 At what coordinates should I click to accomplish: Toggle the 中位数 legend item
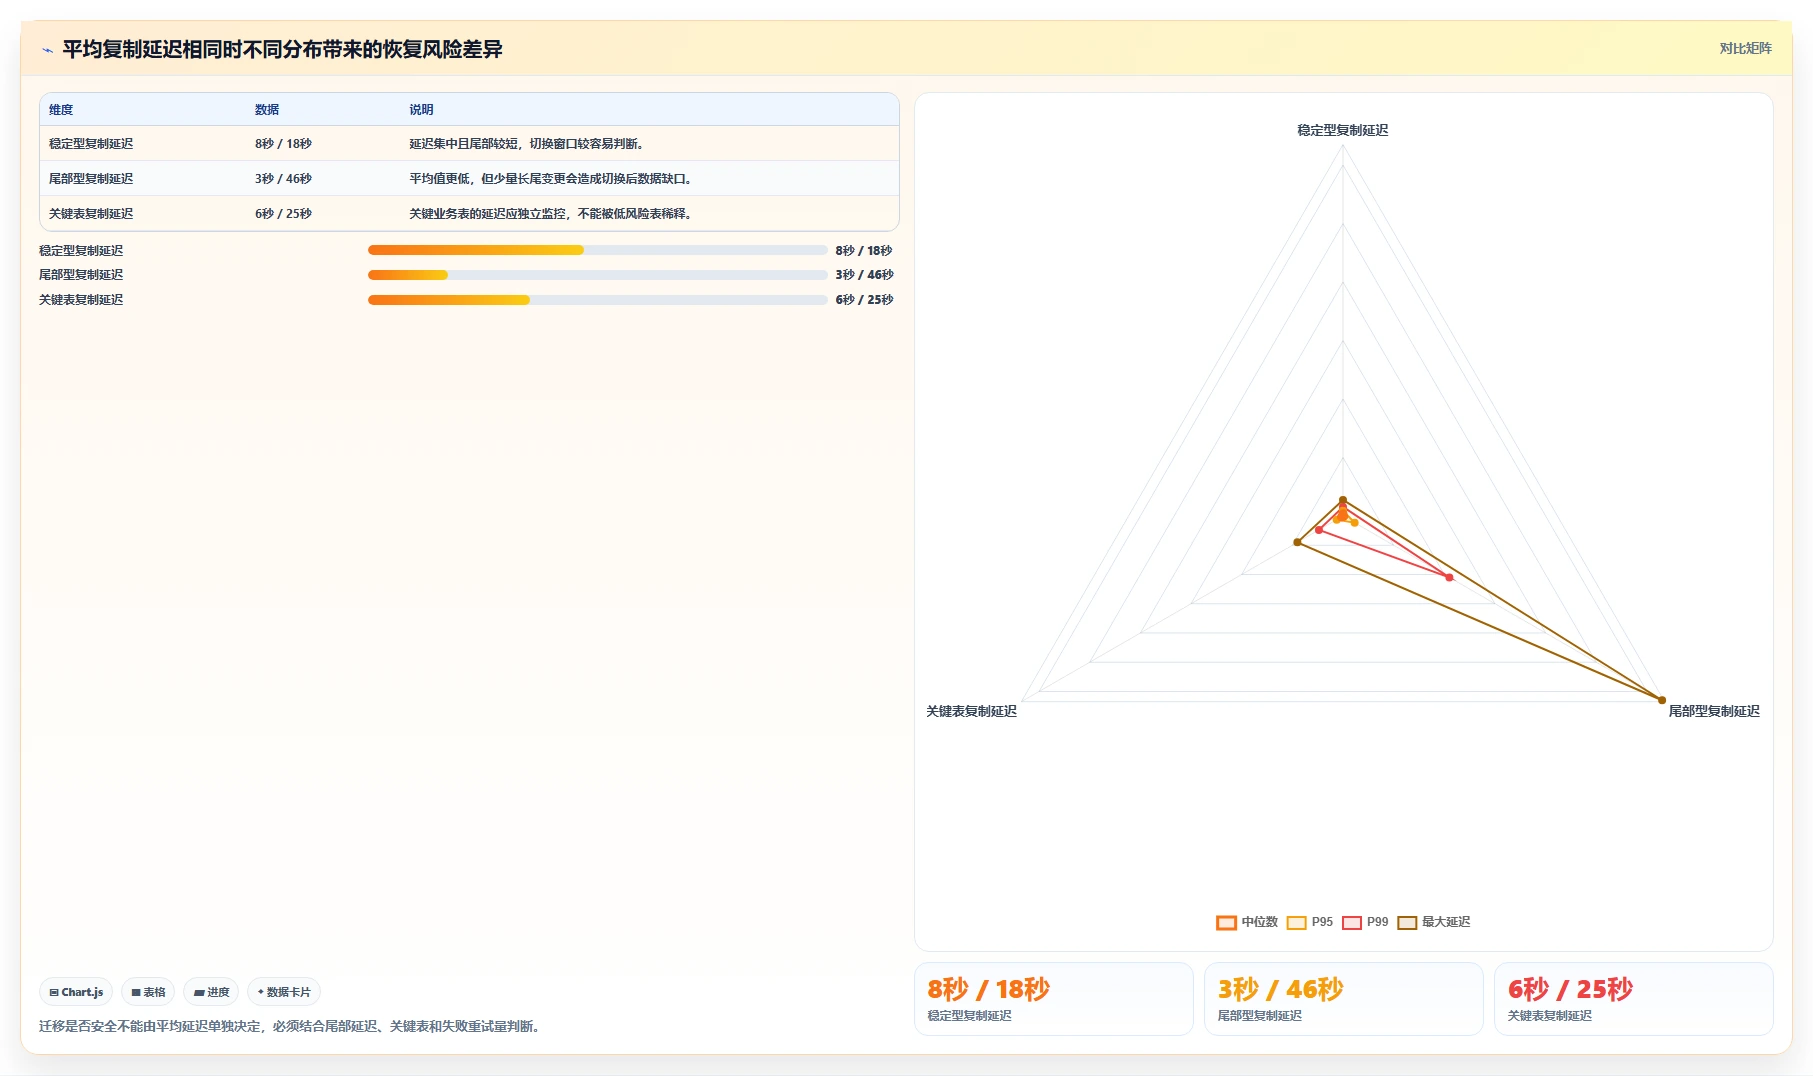pos(1247,922)
